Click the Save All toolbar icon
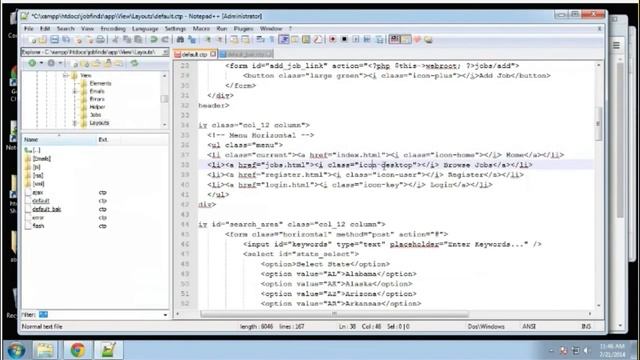This screenshot has height=360, width=640. click(66, 40)
